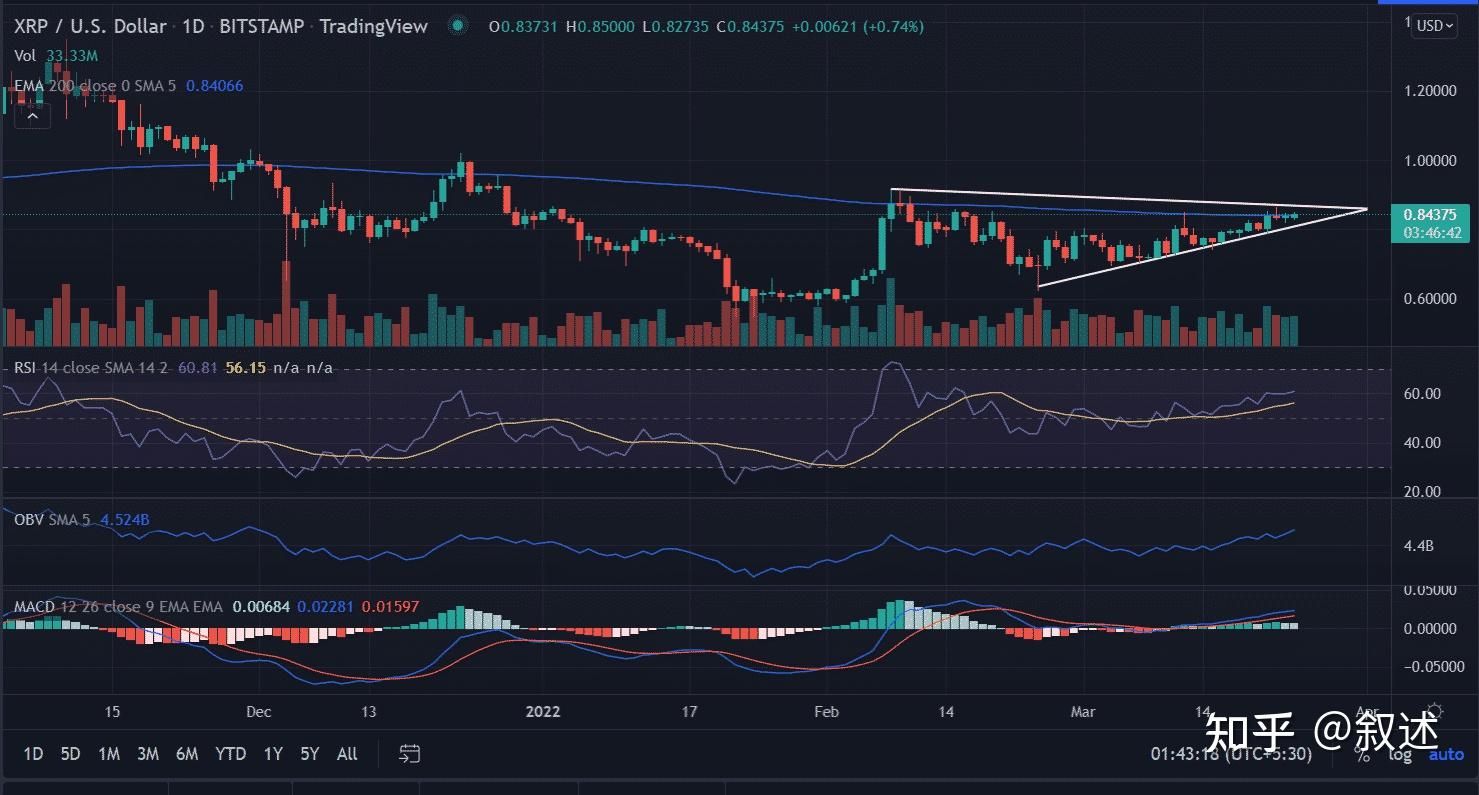Viewport: 1479px width, 795px height.
Task: Show the All time range
Action: (347, 754)
